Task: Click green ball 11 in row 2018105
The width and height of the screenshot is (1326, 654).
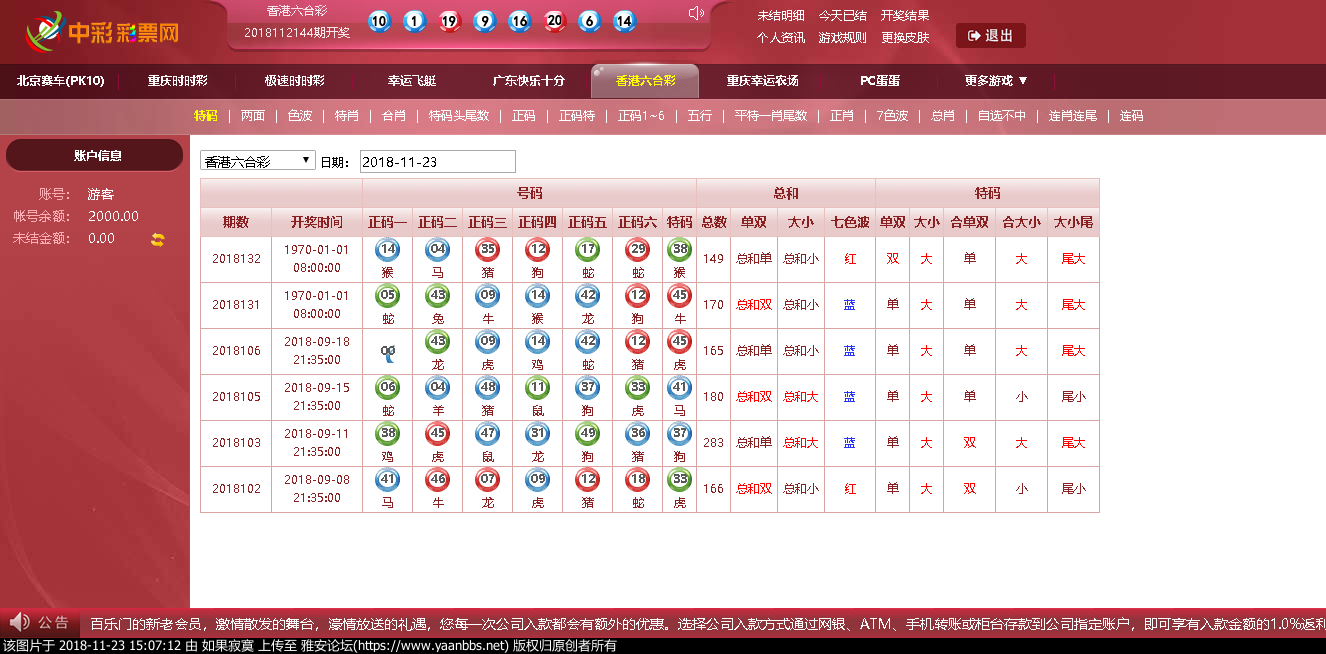Action: (537, 388)
